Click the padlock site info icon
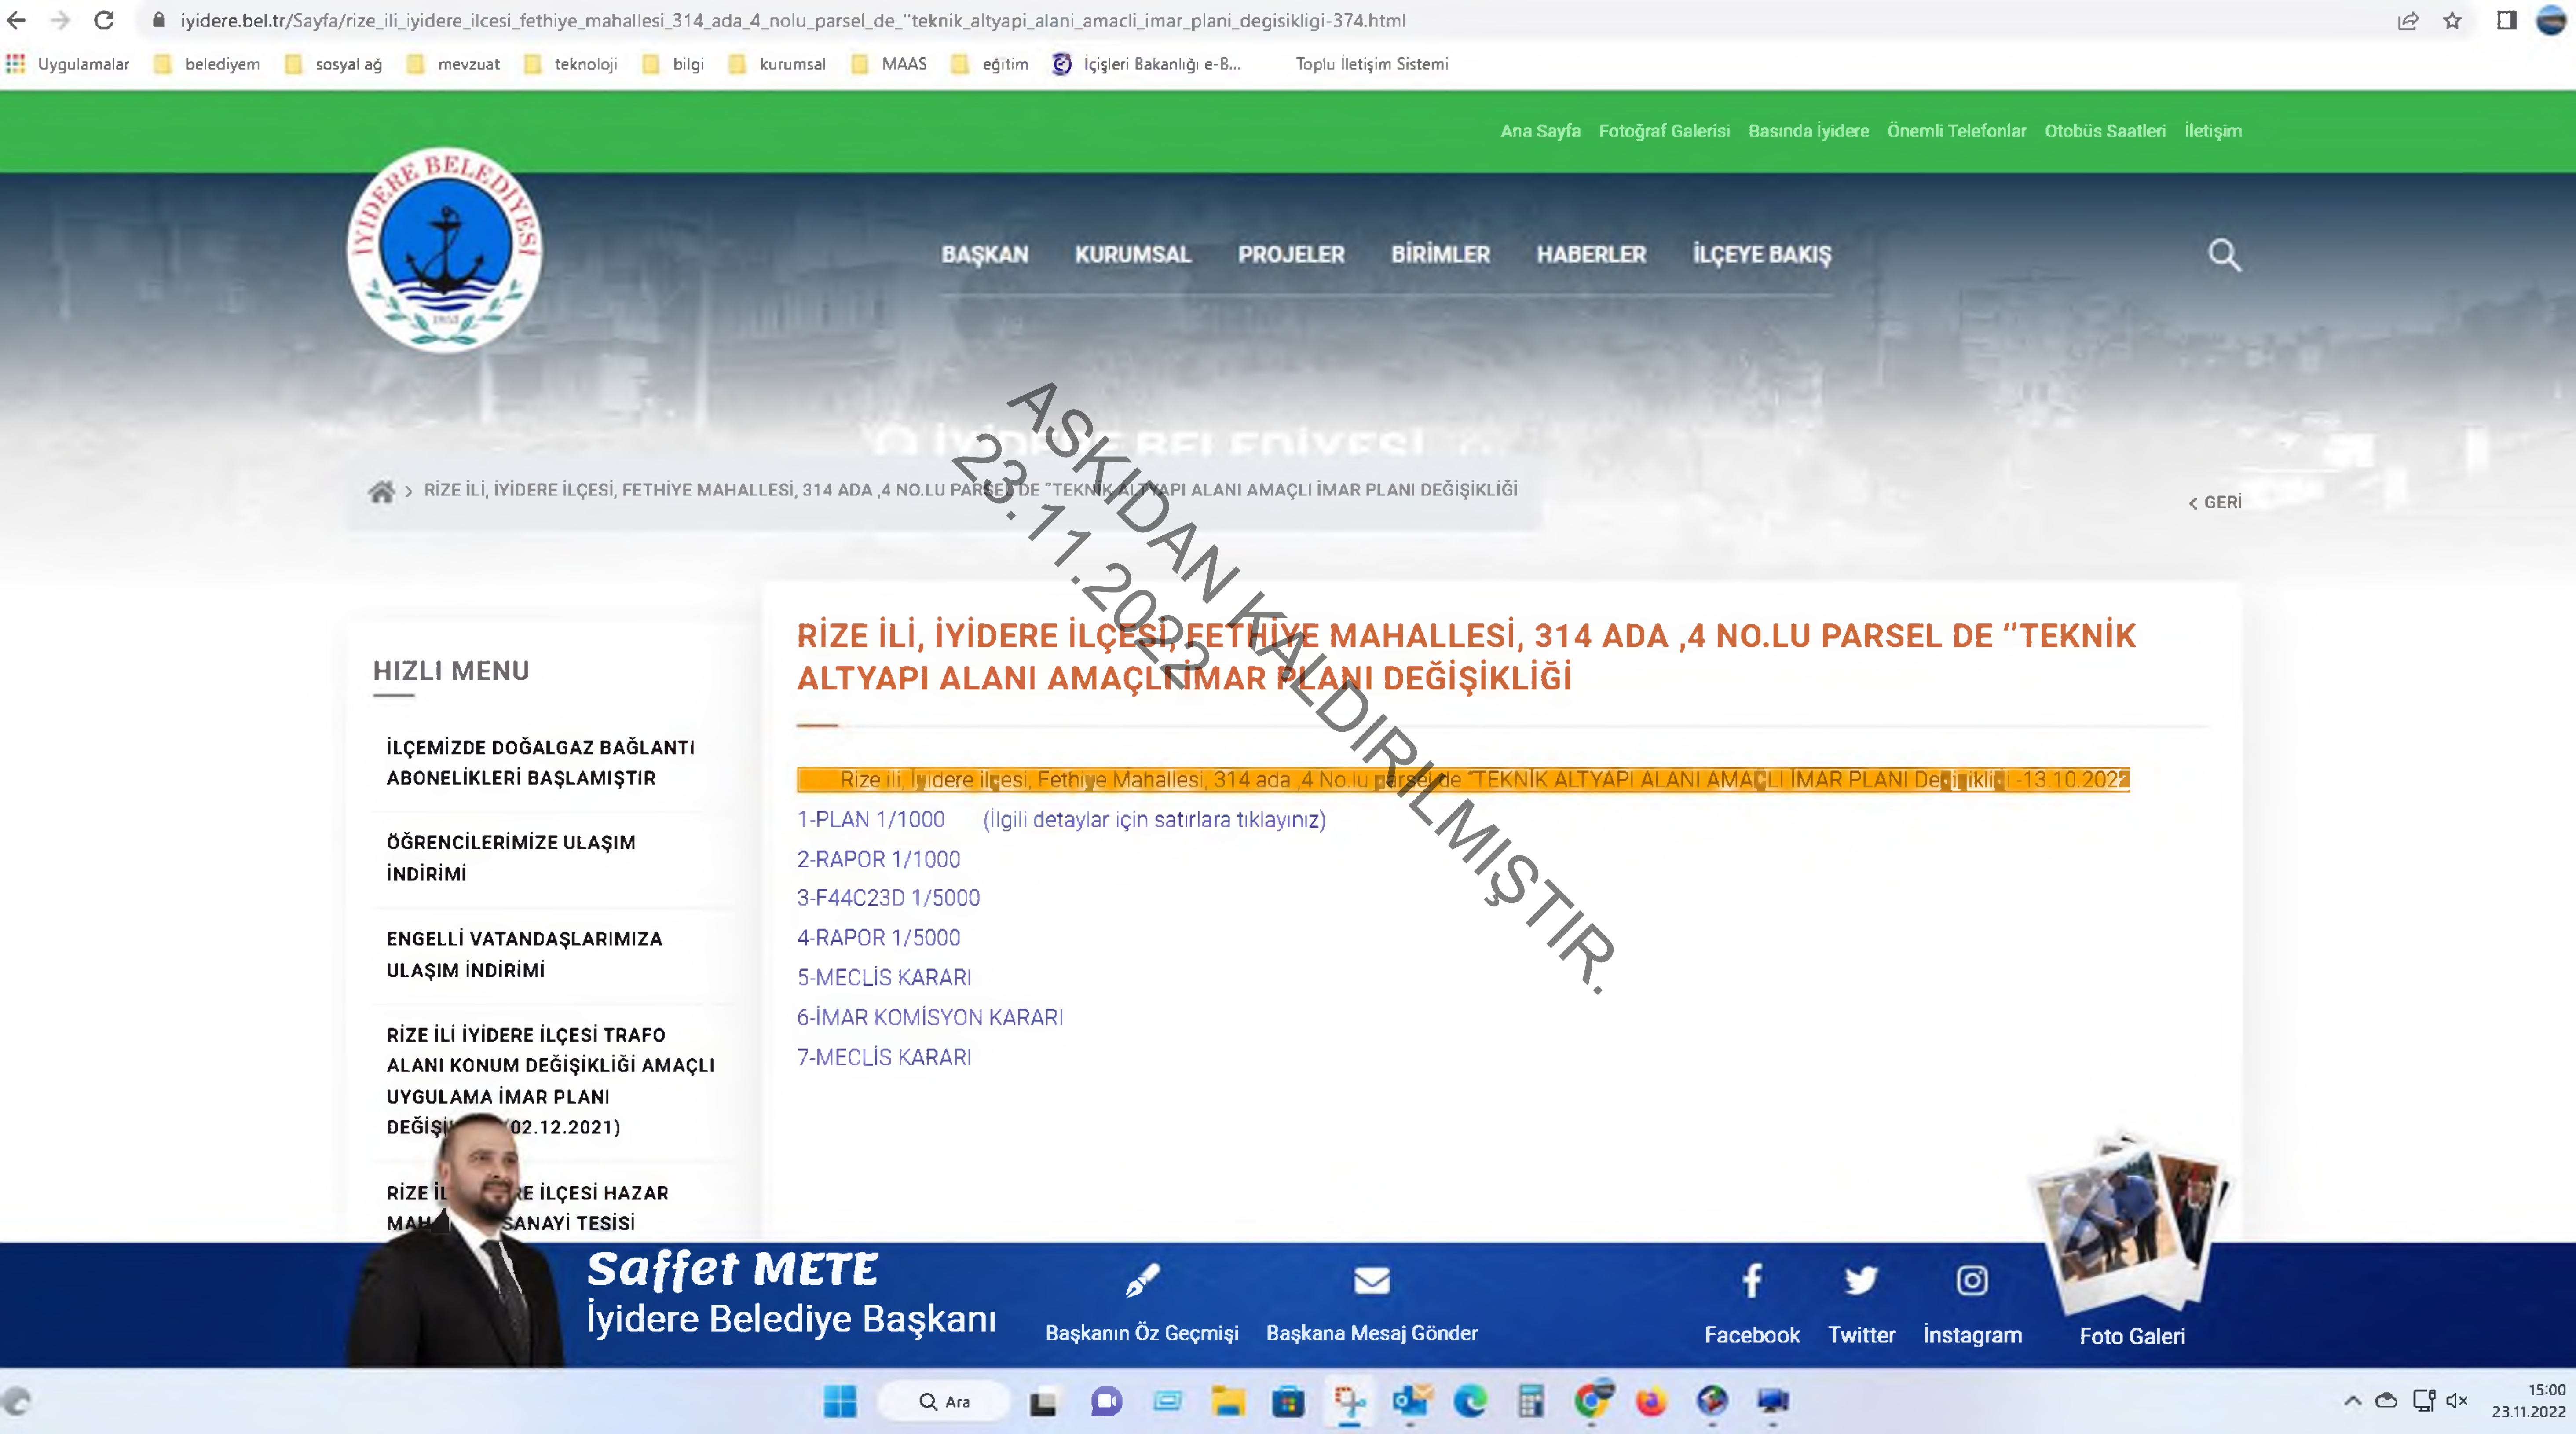 [158, 20]
